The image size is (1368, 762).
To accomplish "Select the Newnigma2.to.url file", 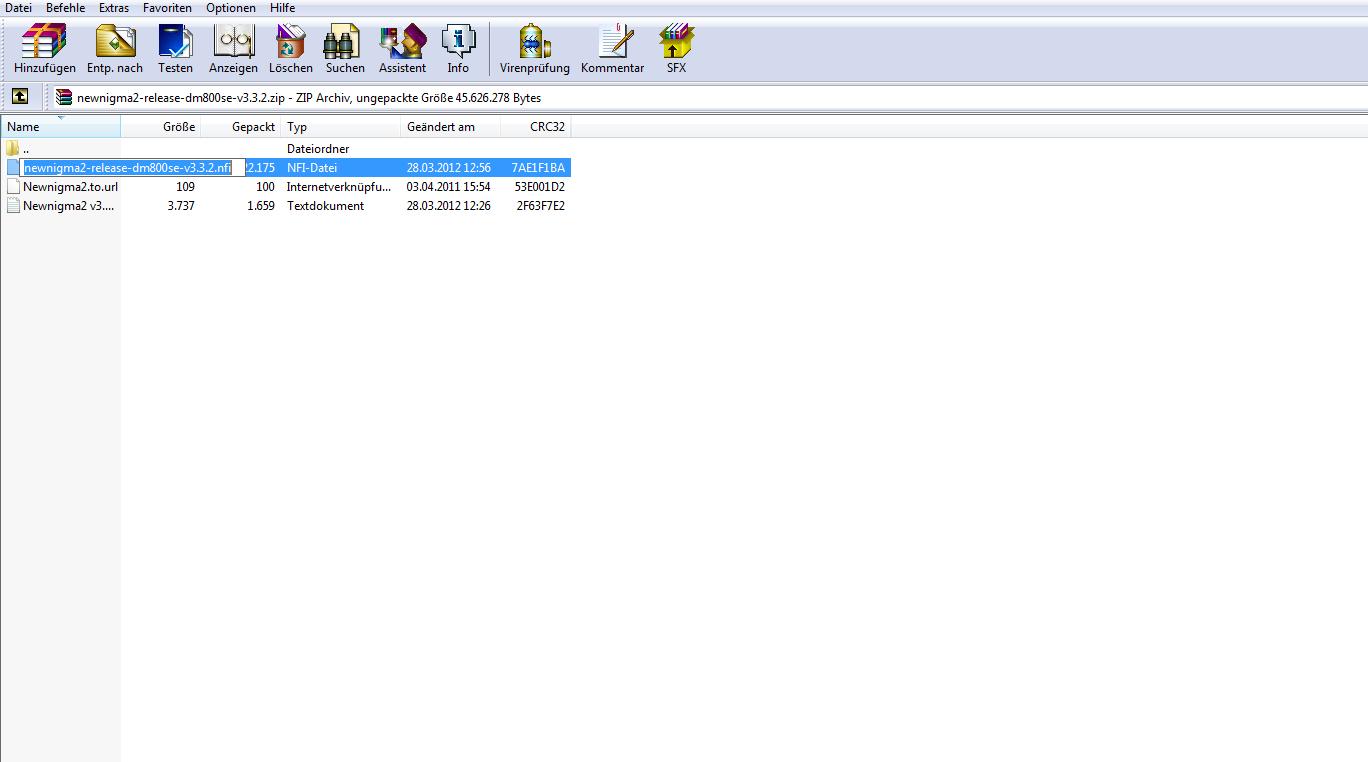I will pos(70,187).
